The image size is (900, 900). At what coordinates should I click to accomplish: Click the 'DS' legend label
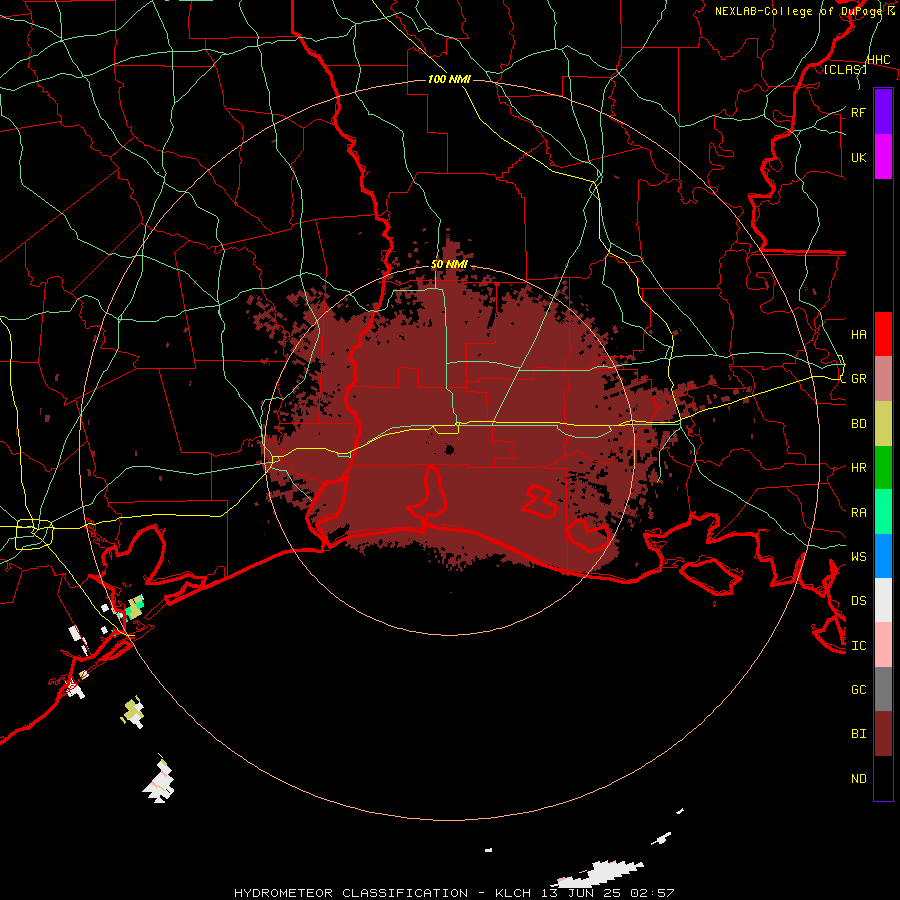(x=858, y=600)
